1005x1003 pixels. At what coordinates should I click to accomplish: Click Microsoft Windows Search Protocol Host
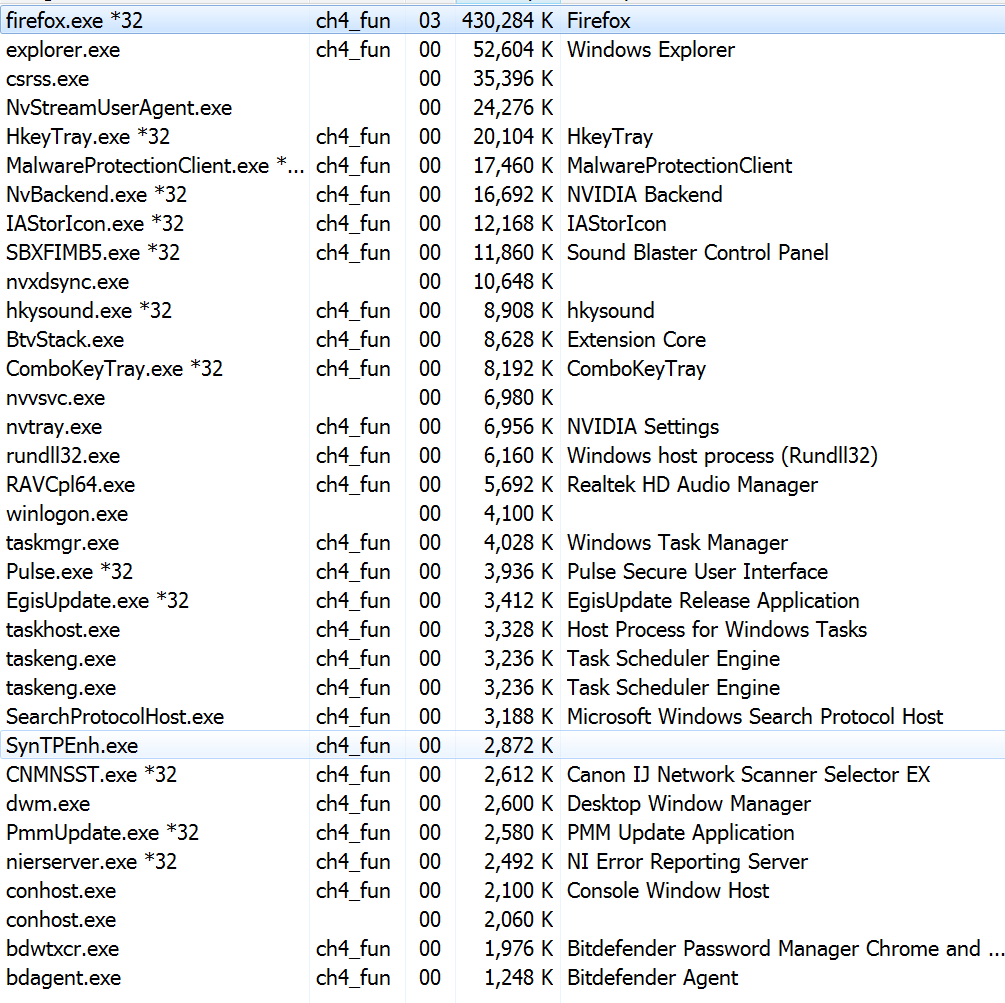coord(755,717)
